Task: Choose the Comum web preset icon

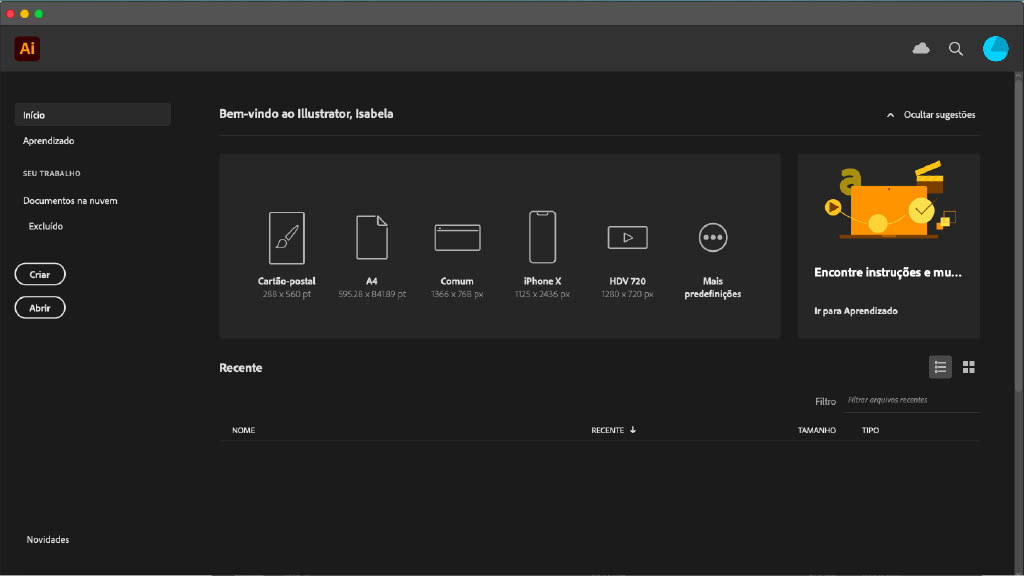Action: 457,238
